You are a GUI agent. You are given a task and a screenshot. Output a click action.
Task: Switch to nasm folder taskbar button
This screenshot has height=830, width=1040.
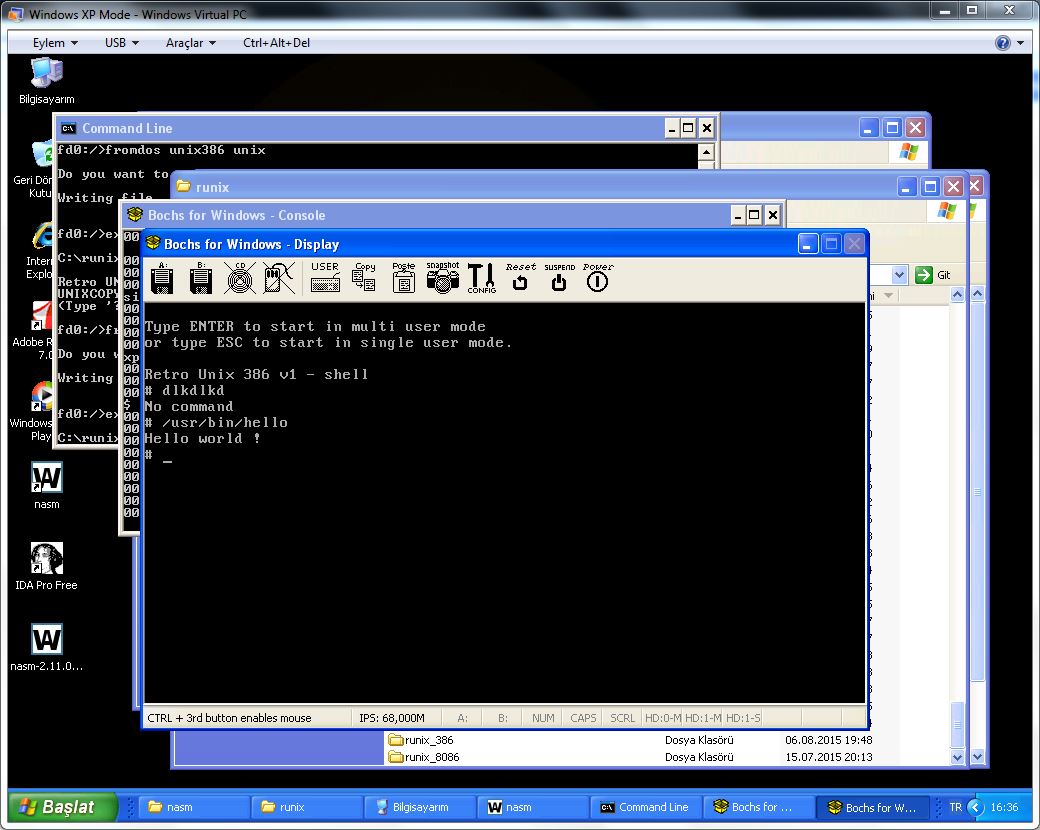click(x=192, y=807)
